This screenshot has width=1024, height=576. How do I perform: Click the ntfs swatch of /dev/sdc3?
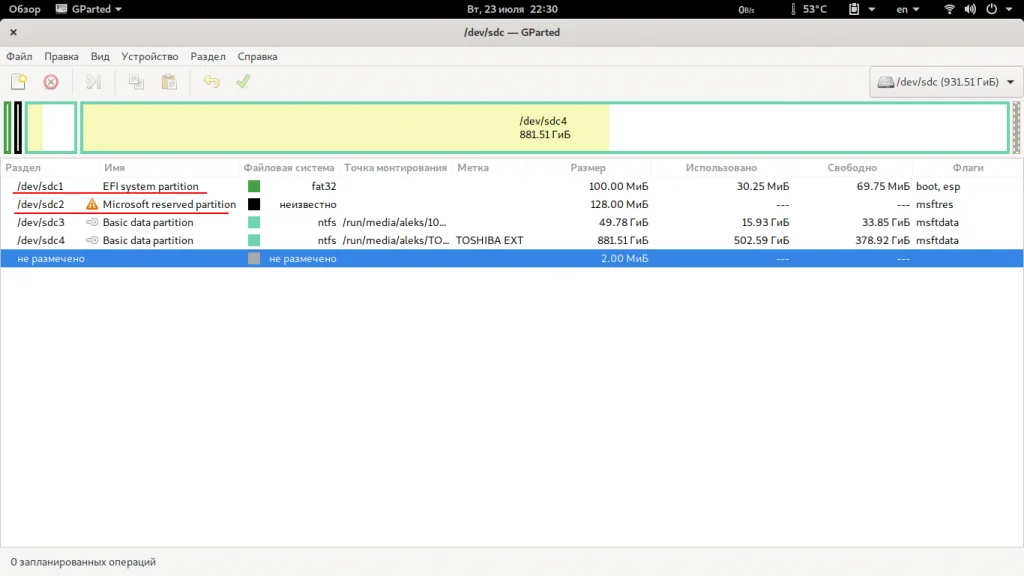pyautogui.click(x=254, y=222)
